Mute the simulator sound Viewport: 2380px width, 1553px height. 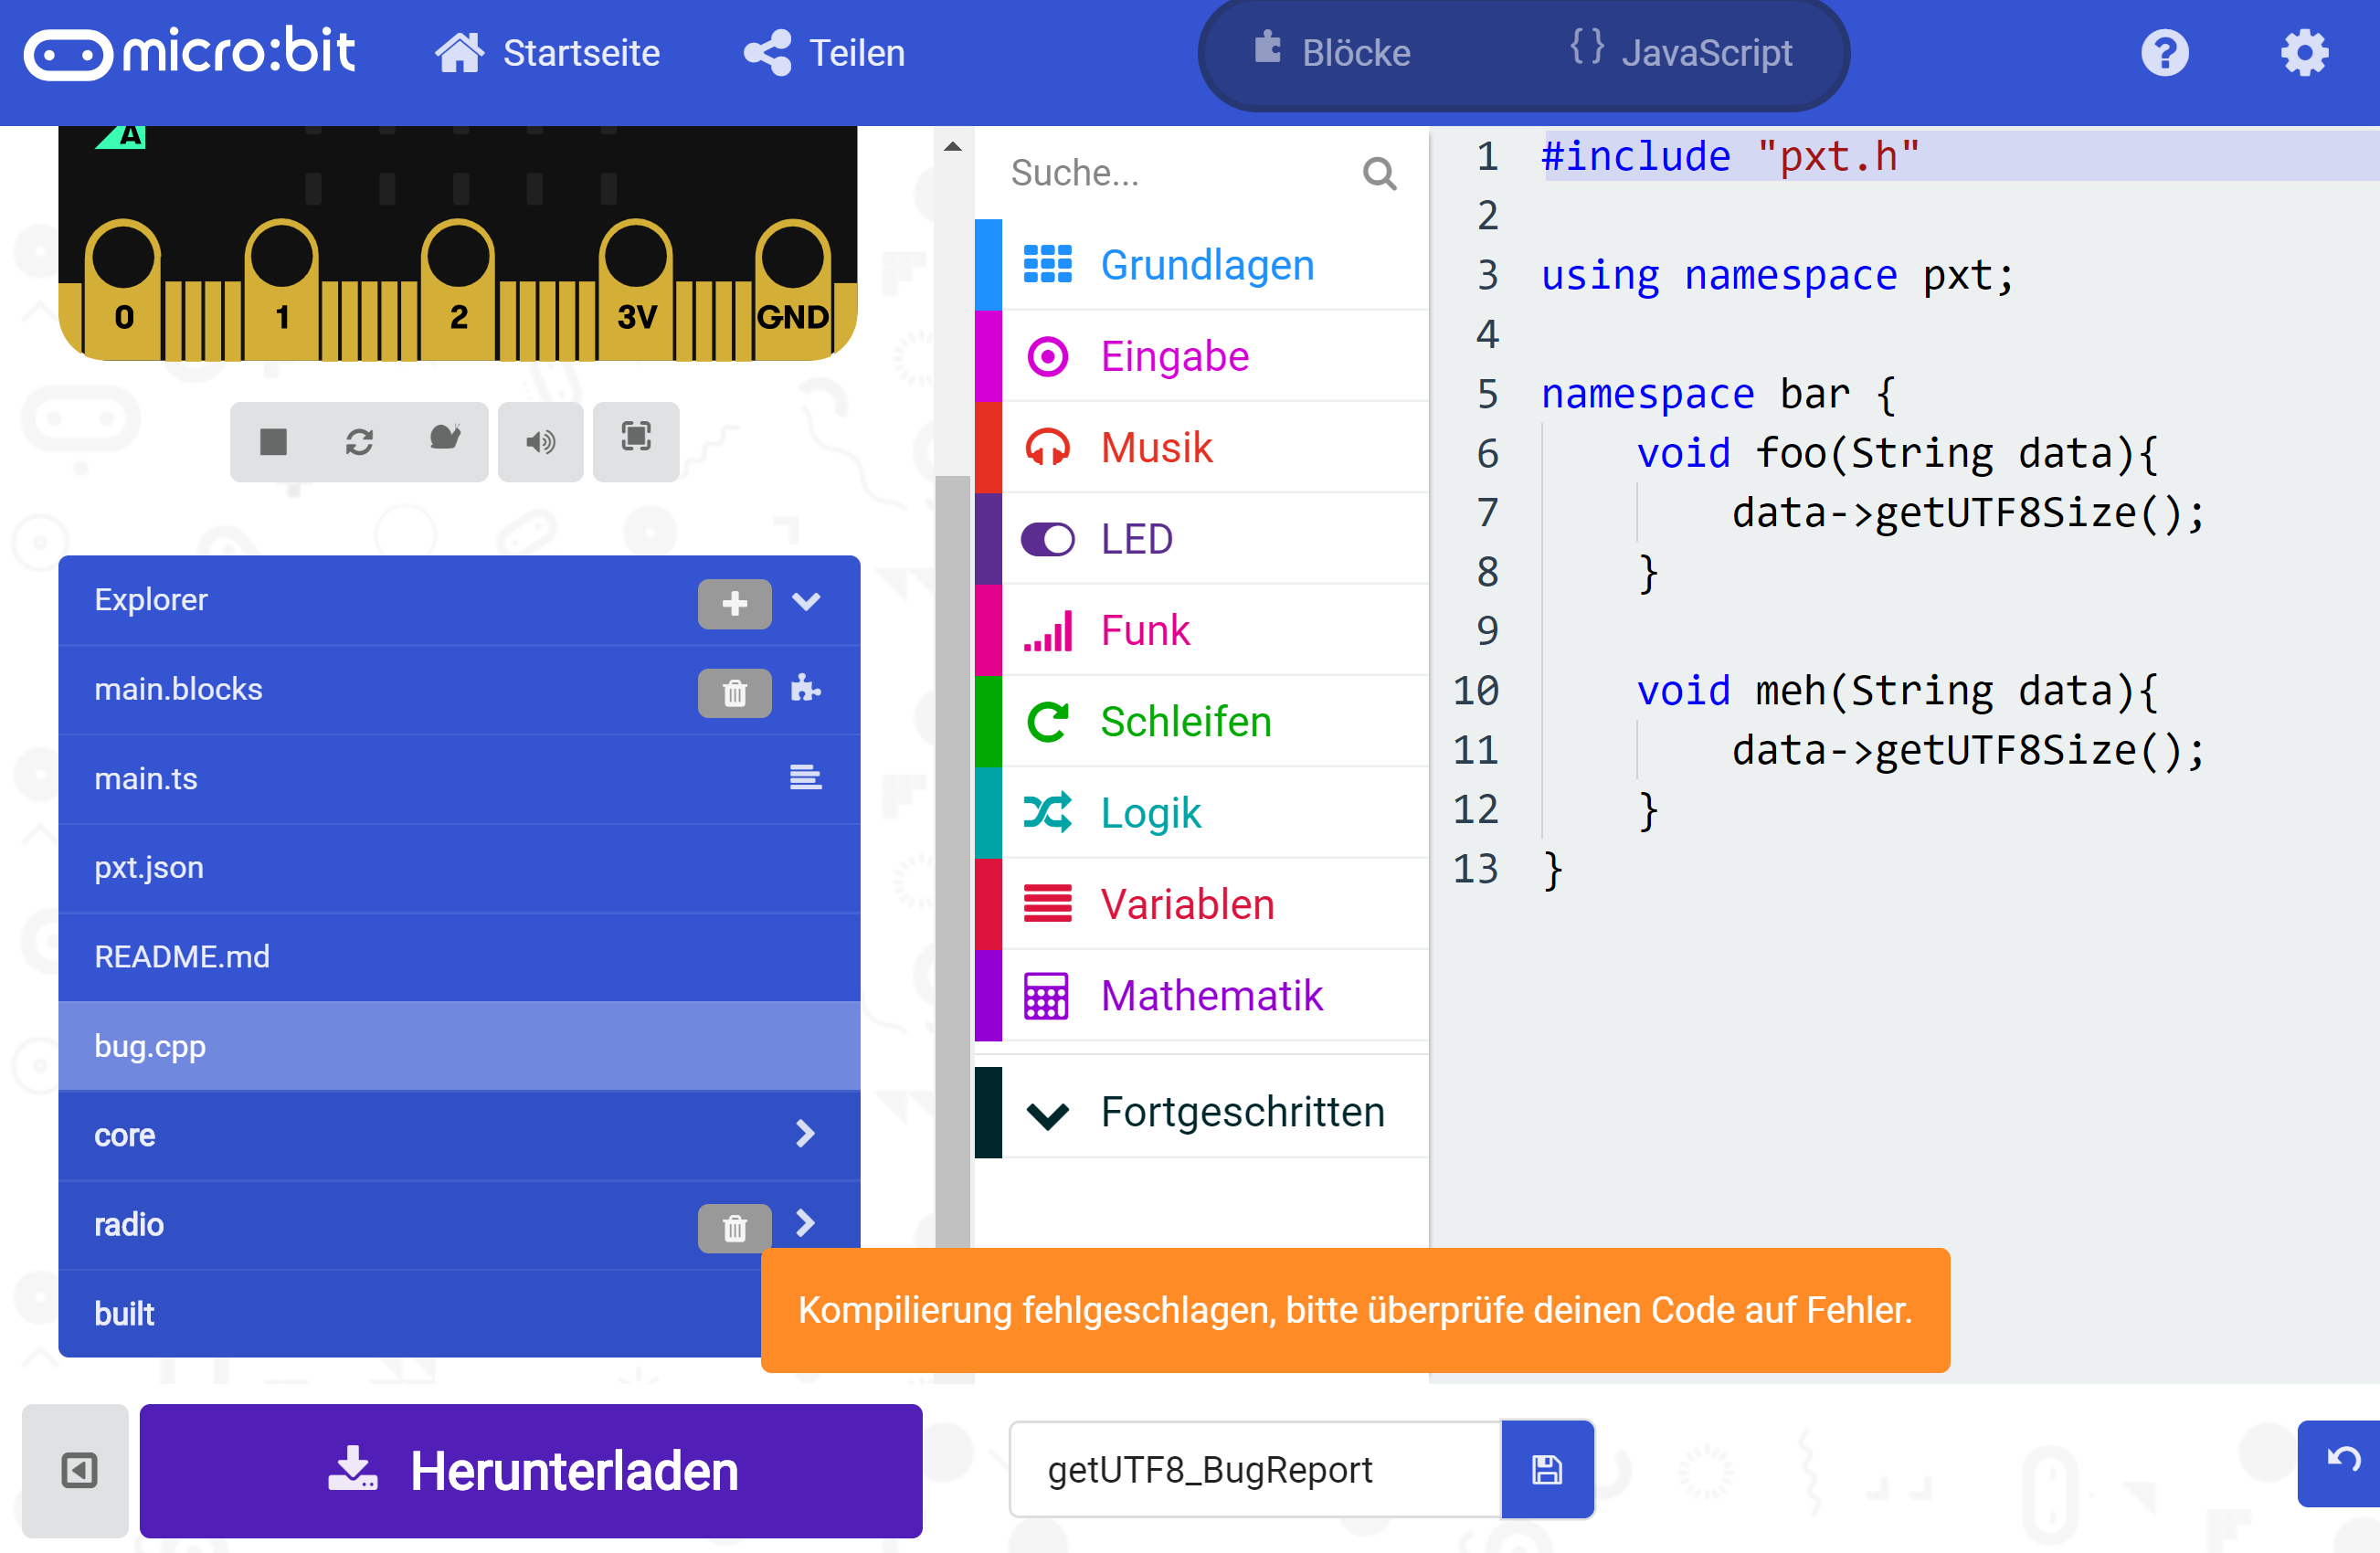pos(540,441)
